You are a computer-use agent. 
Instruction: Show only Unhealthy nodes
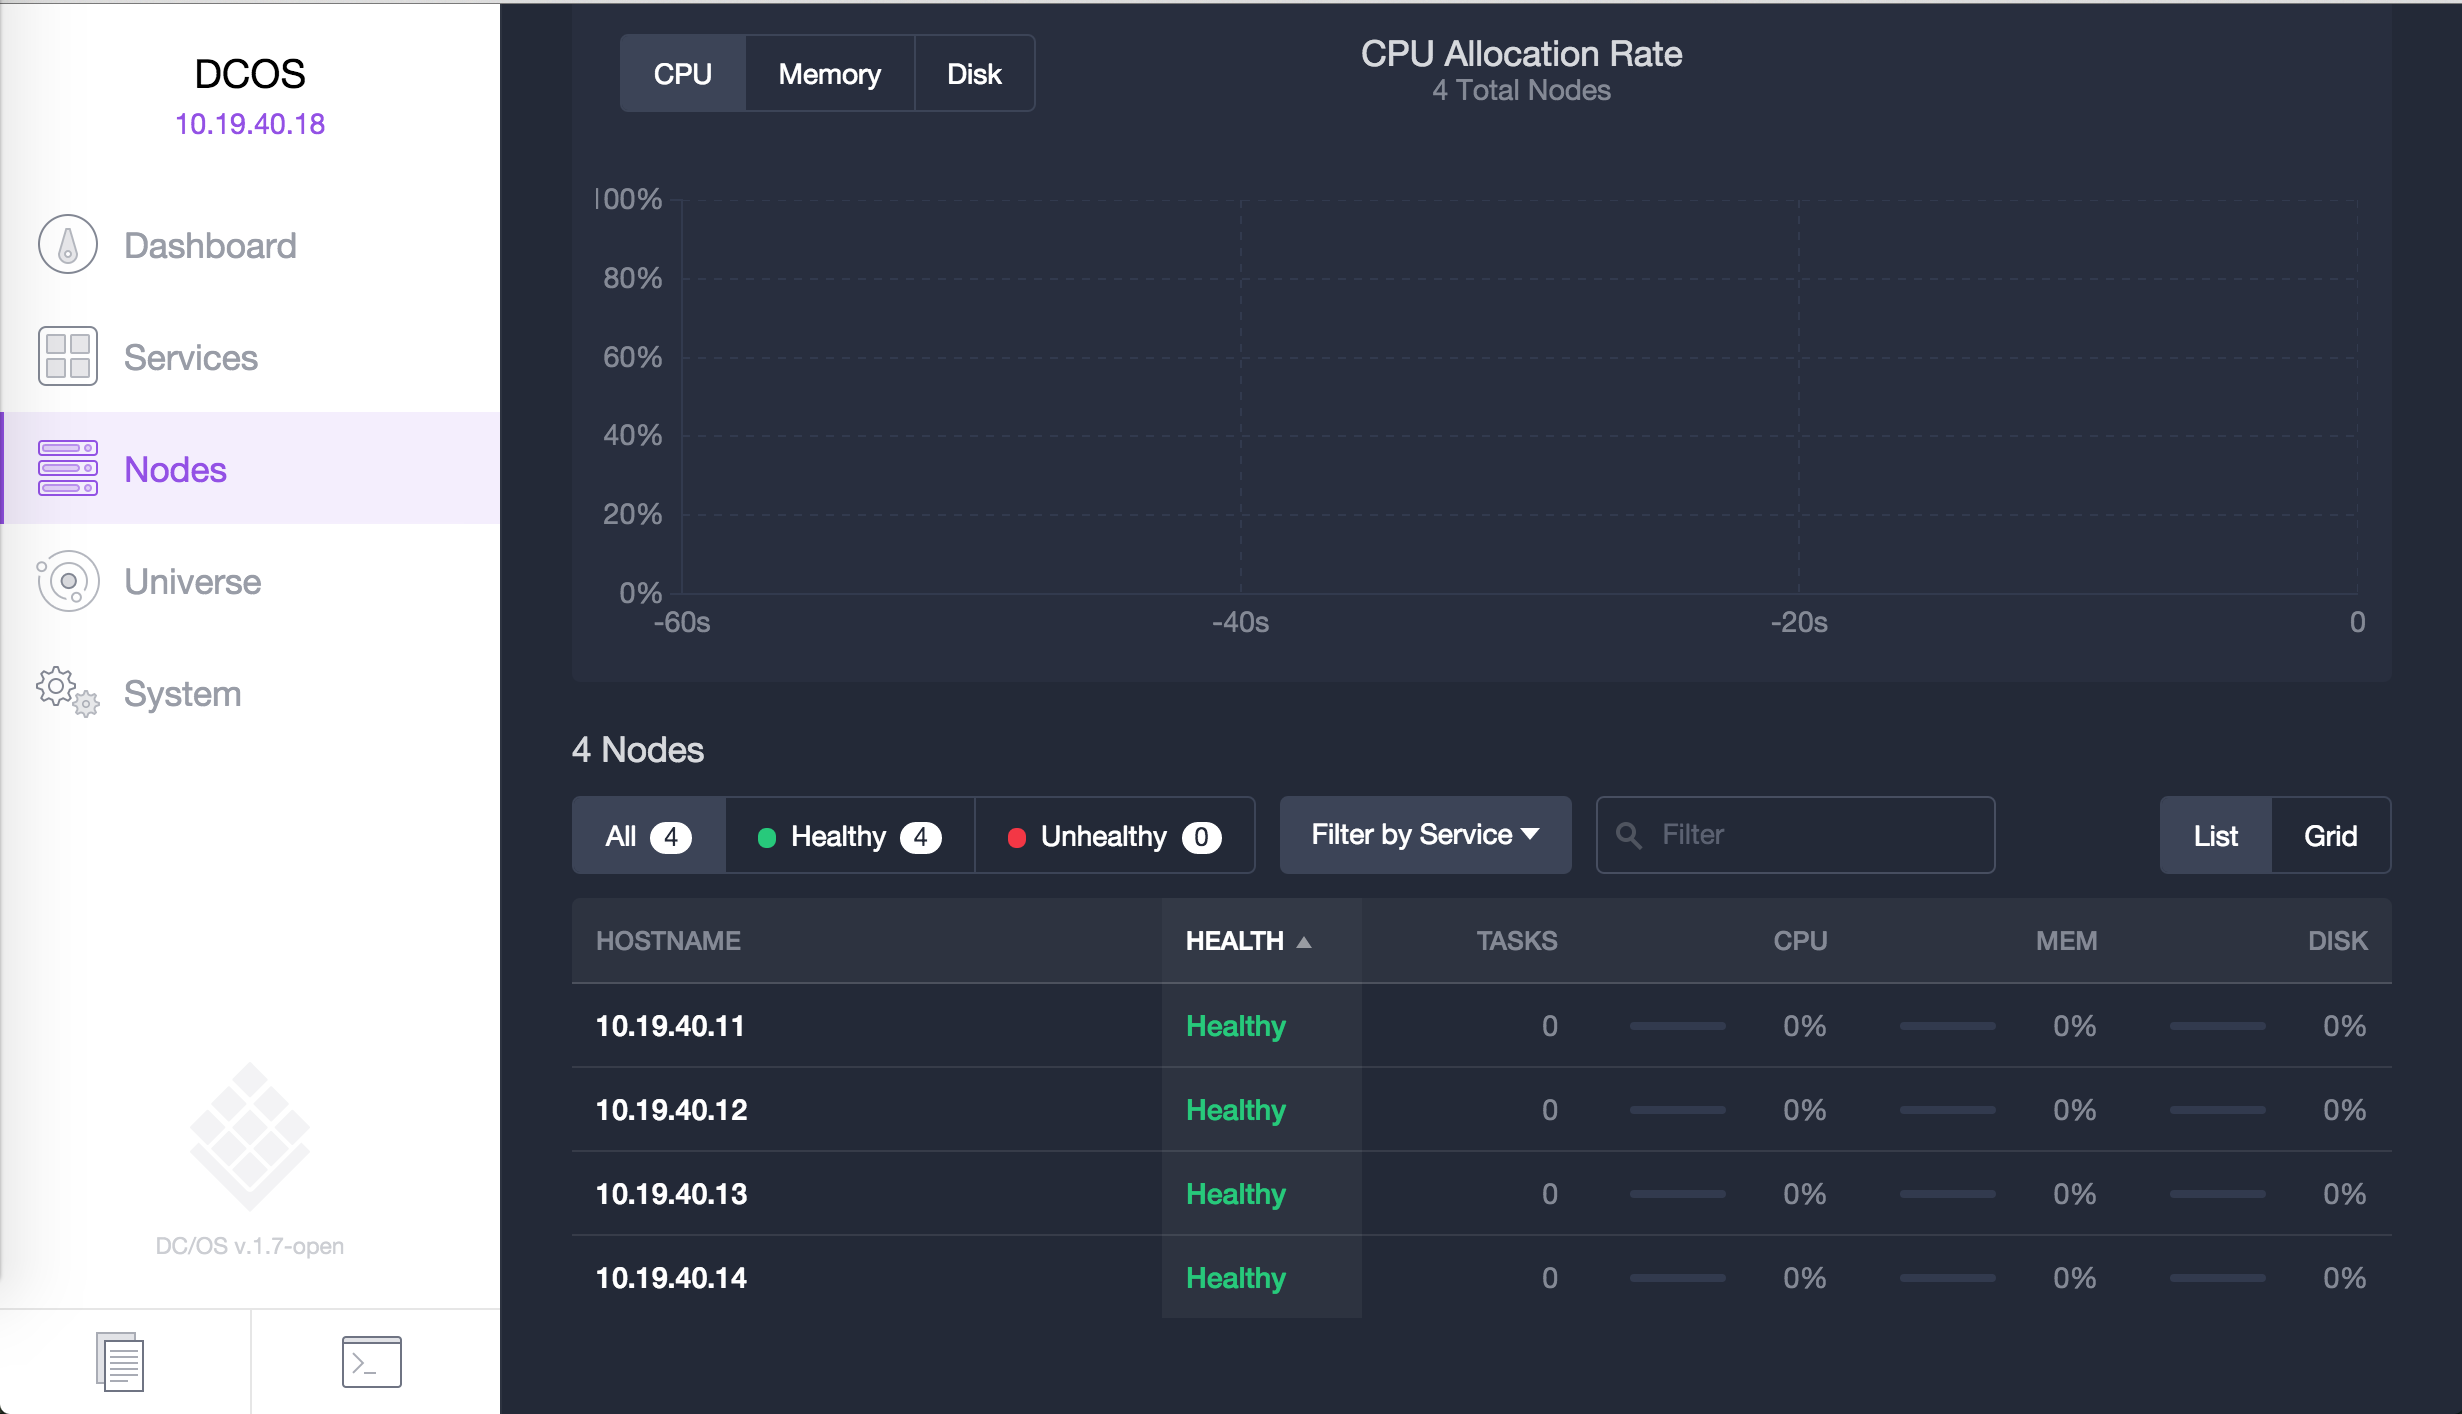click(x=1113, y=836)
